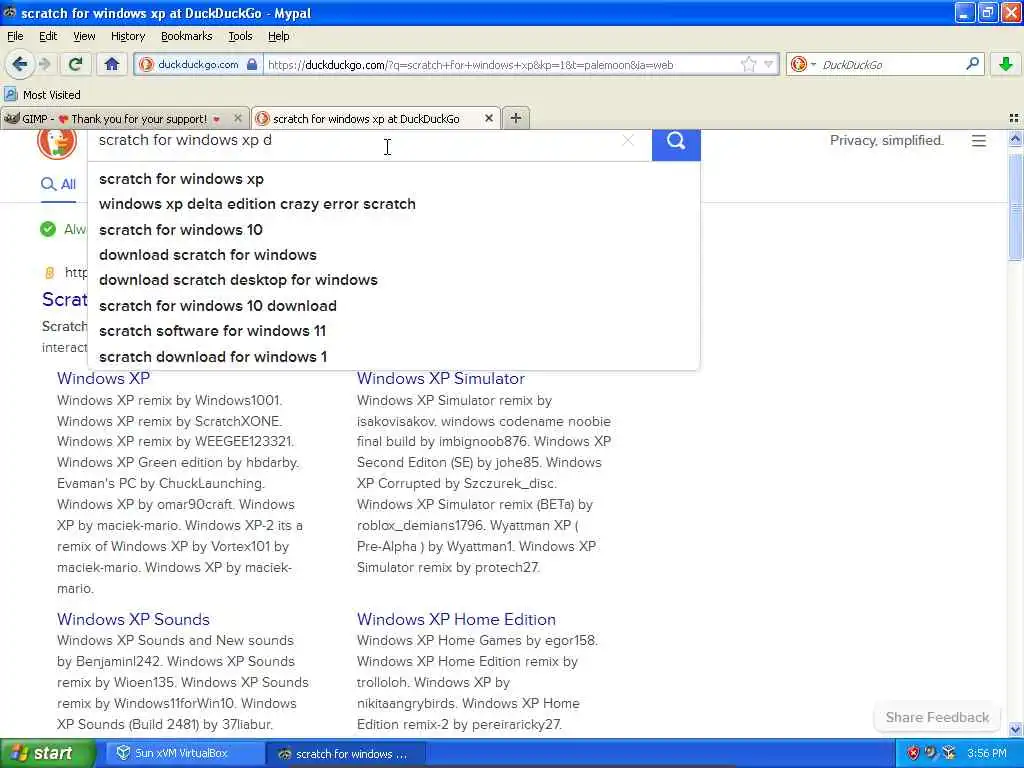Viewport: 1024px width, 768px height.
Task: Click the page scrollbar down arrow
Action: (1015, 729)
